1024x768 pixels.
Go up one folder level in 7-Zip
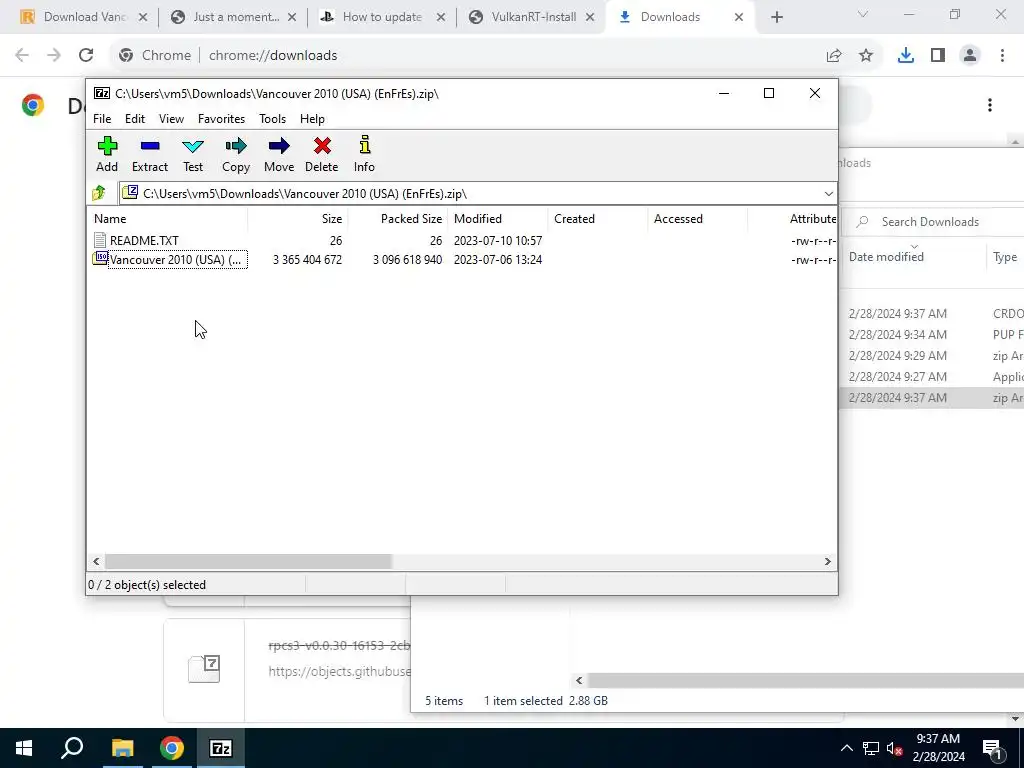(99, 193)
